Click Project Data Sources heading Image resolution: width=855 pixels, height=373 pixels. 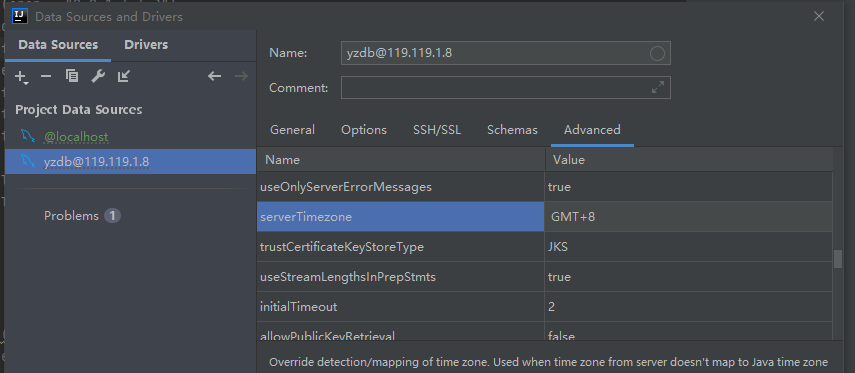click(x=79, y=110)
